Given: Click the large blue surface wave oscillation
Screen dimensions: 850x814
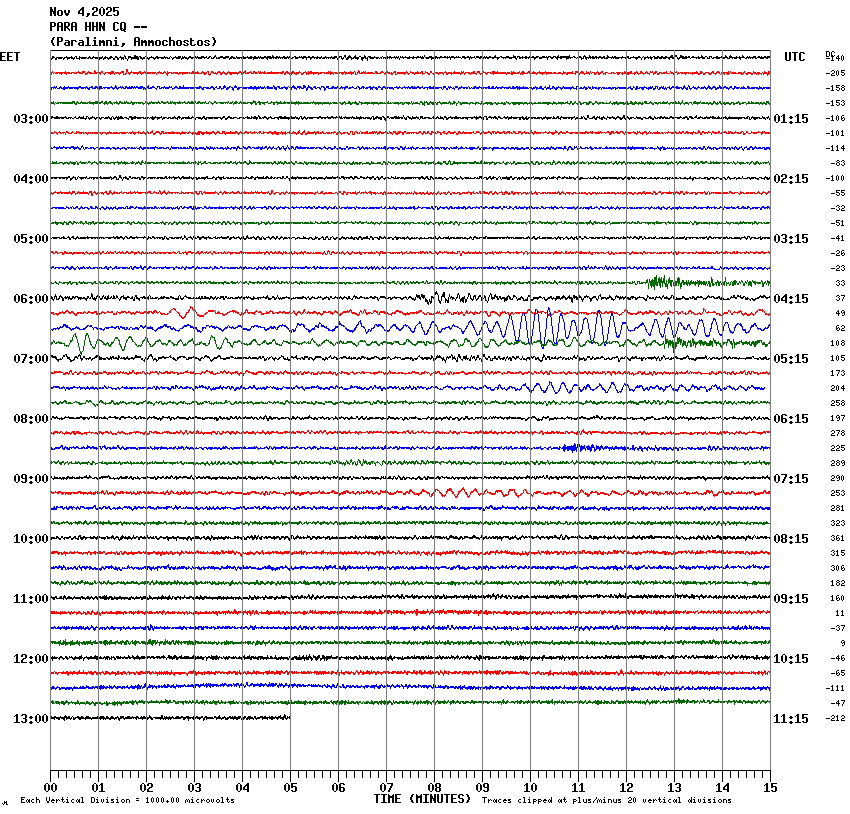Looking at the screenshot, I should point(540,327).
